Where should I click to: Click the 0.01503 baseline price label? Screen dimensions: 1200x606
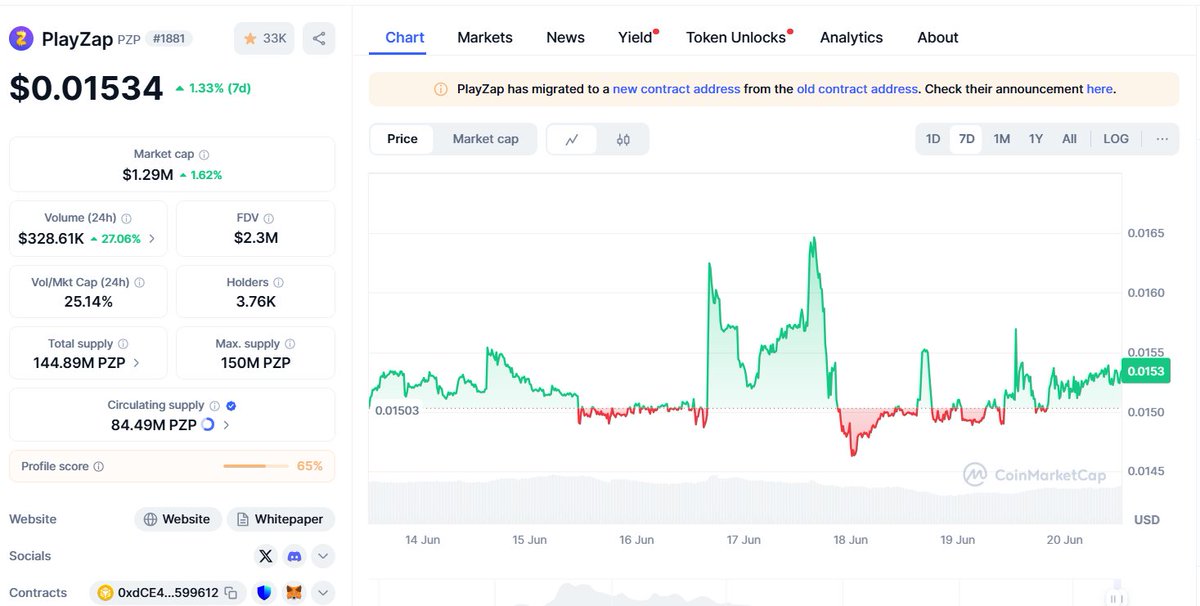(x=397, y=410)
